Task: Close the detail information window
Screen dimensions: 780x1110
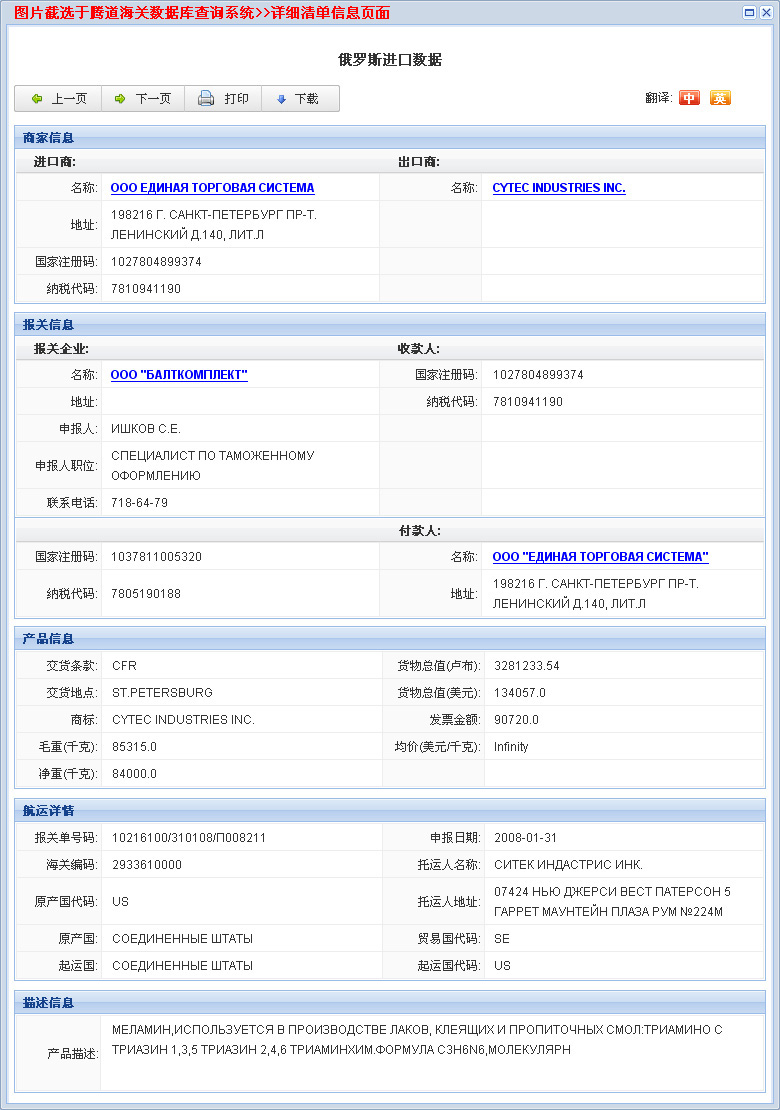Action: pyautogui.click(x=766, y=12)
